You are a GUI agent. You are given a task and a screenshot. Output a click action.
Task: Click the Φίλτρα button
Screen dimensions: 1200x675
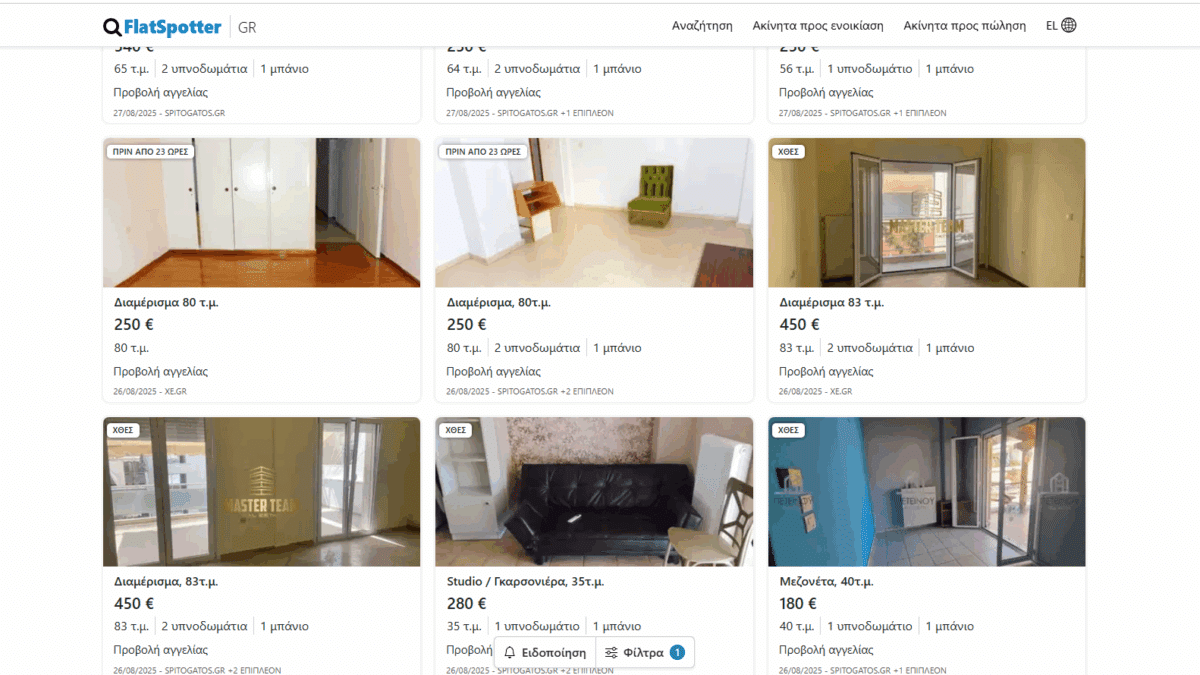[x=645, y=653]
